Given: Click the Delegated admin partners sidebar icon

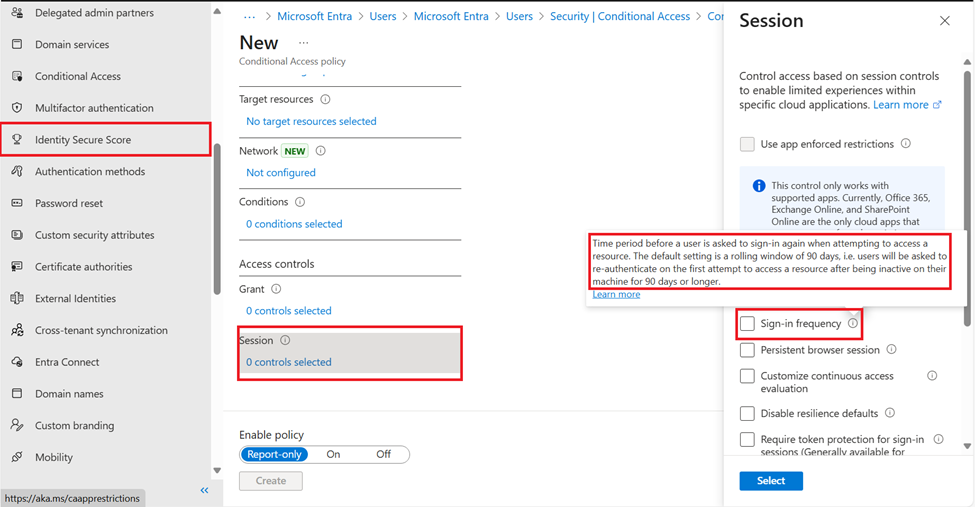Looking at the screenshot, I should [x=17, y=12].
